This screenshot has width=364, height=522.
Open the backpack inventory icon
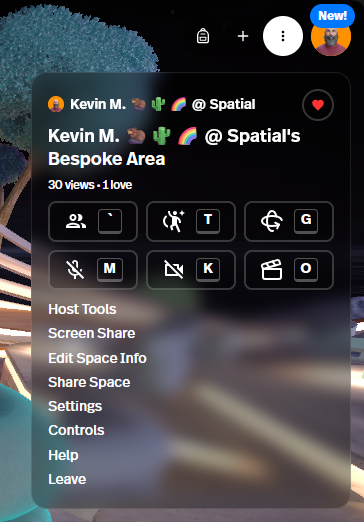coord(203,36)
